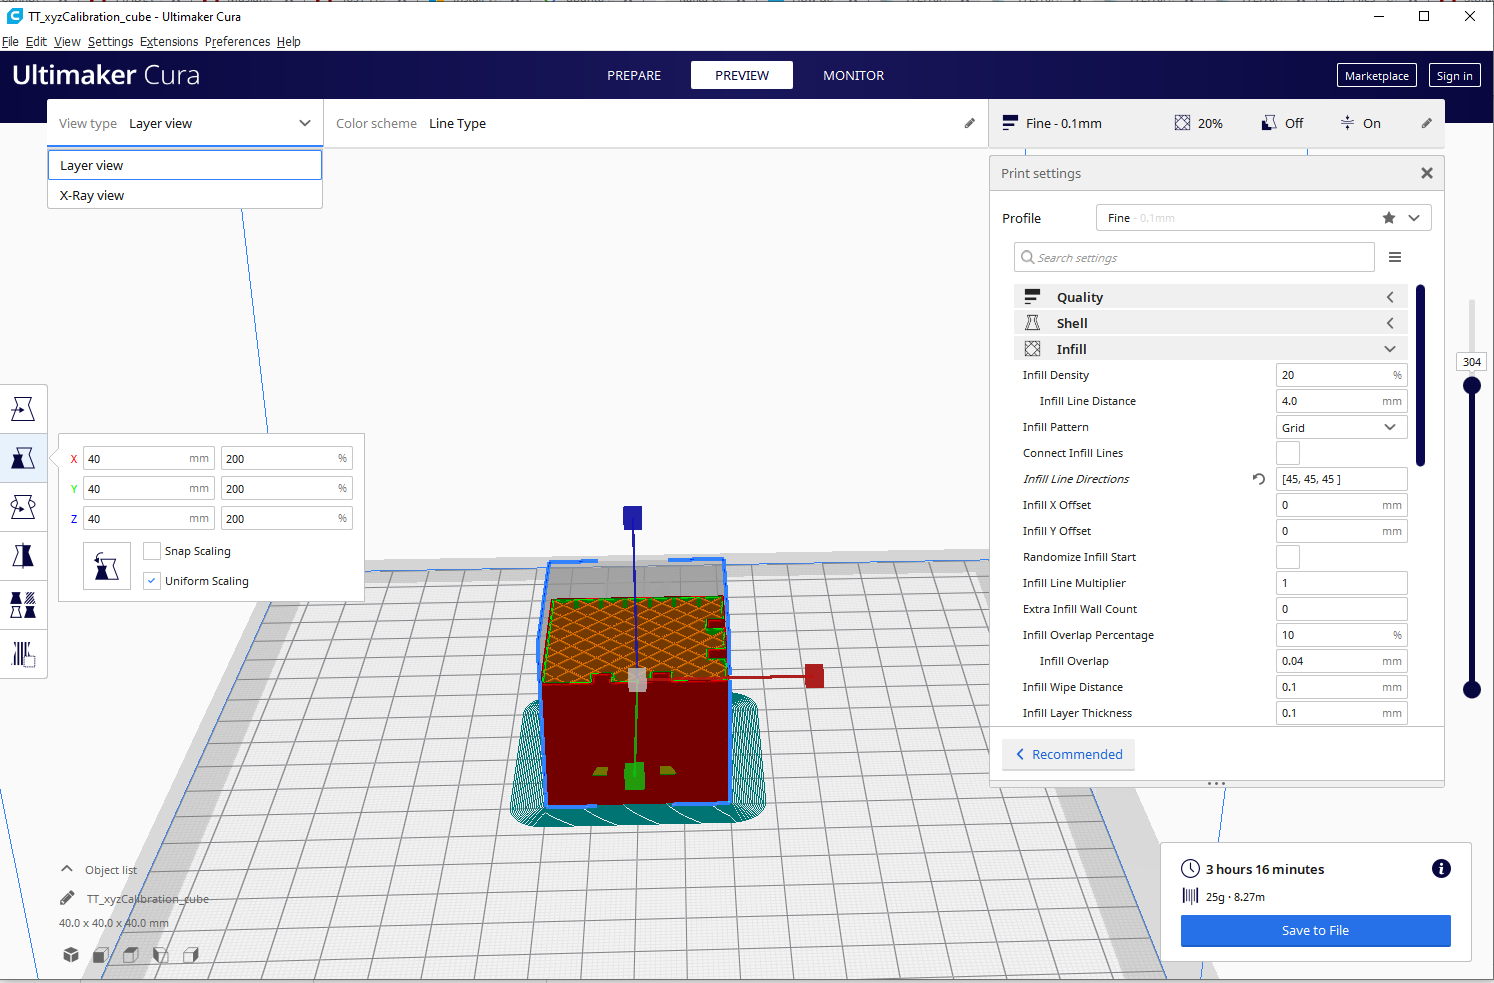The height and width of the screenshot is (983, 1494).
Task: Click the layer number 304 field
Action: click(x=1472, y=362)
